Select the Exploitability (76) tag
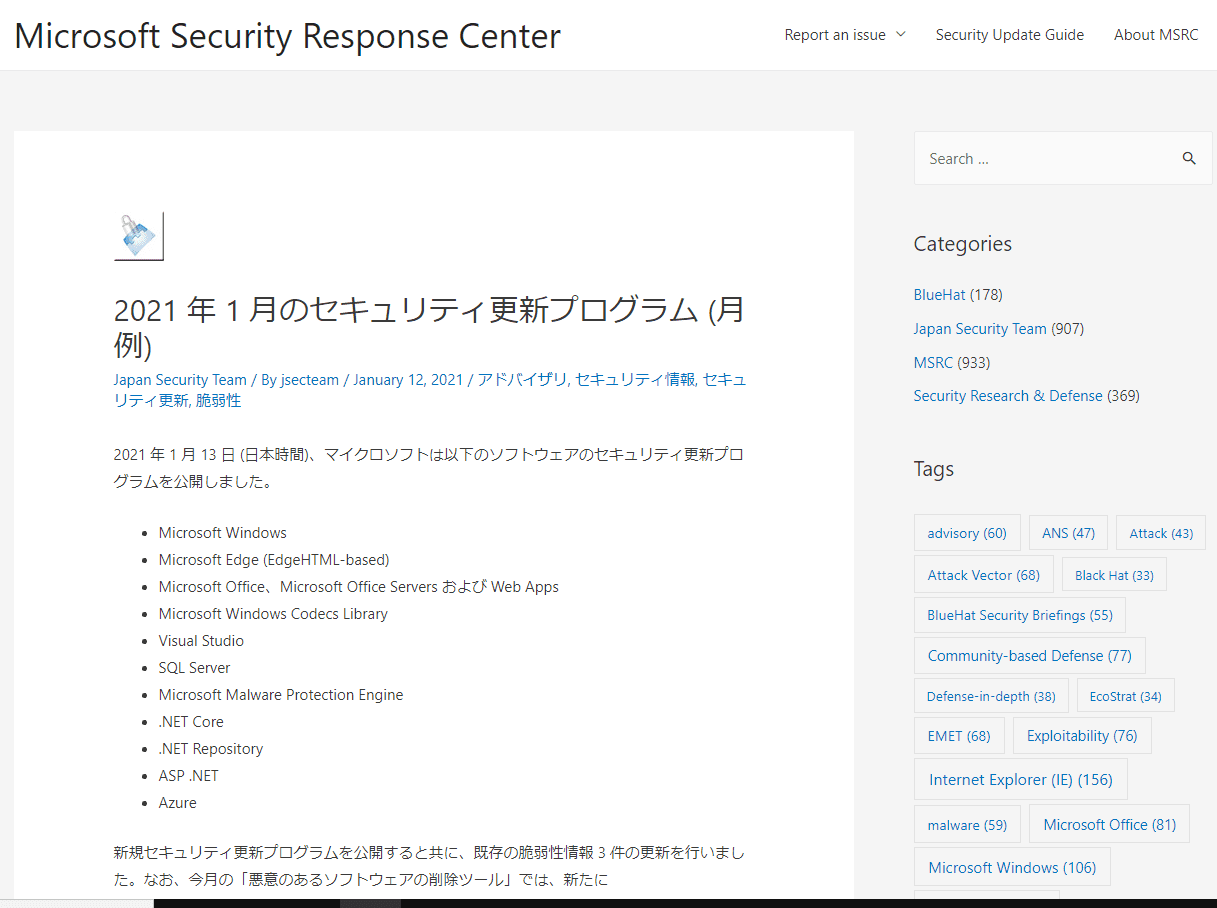 tap(1081, 736)
